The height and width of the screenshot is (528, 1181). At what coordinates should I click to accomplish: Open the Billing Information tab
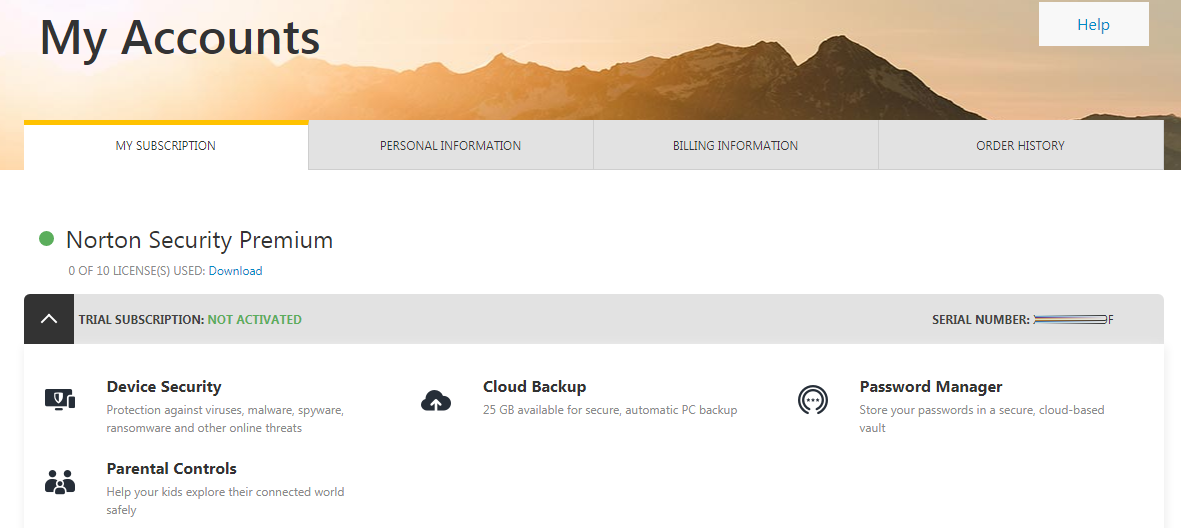click(x=735, y=145)
